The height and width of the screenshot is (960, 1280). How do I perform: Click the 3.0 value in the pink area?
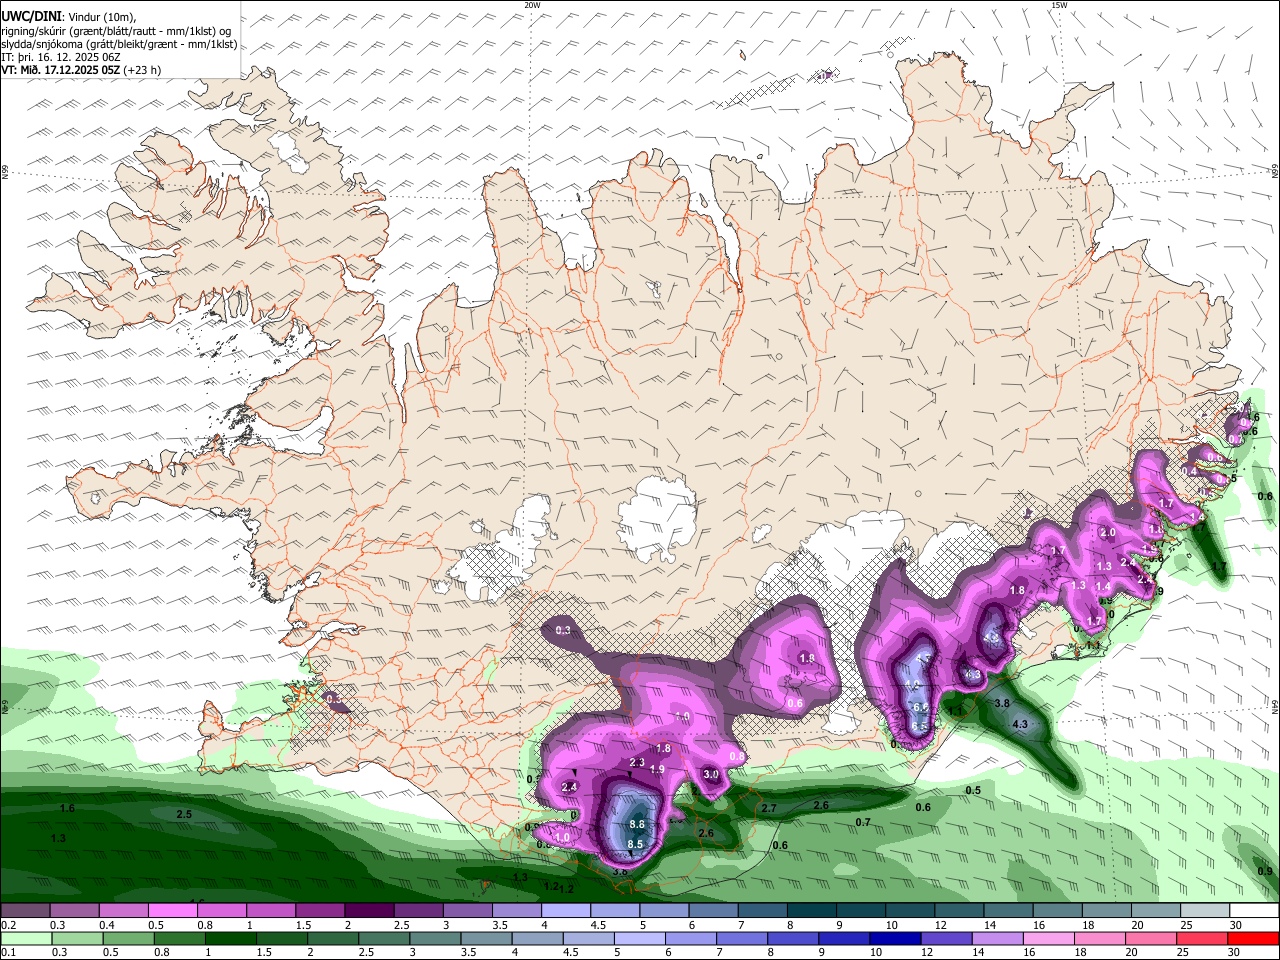coord(711,774)
